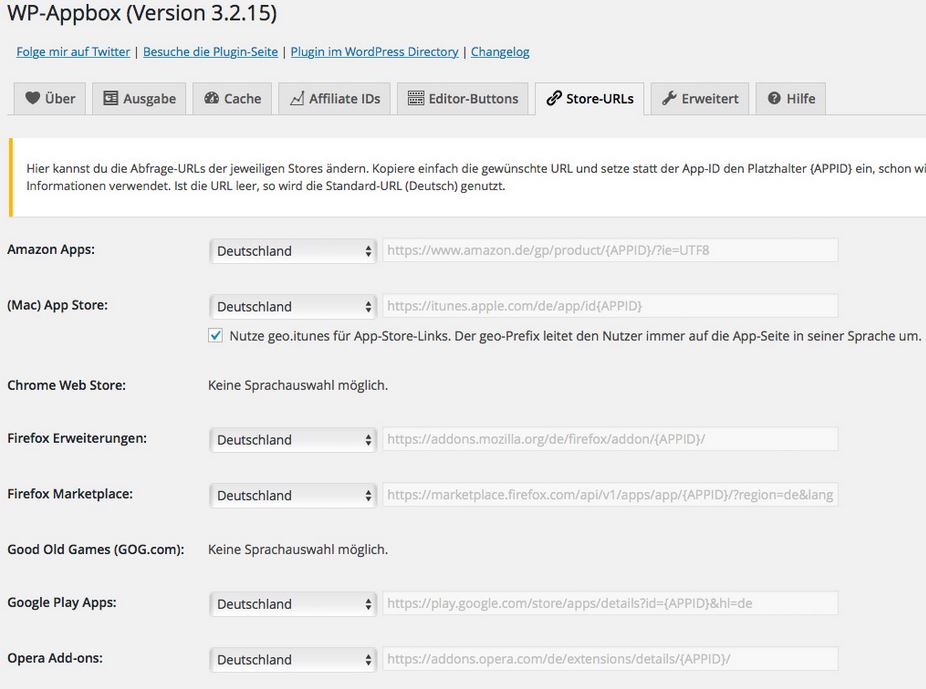This screenshot has height=689, width=926.
Task: Click the 'Chrome Web Store:' label
Action: [x=66, y=386]
